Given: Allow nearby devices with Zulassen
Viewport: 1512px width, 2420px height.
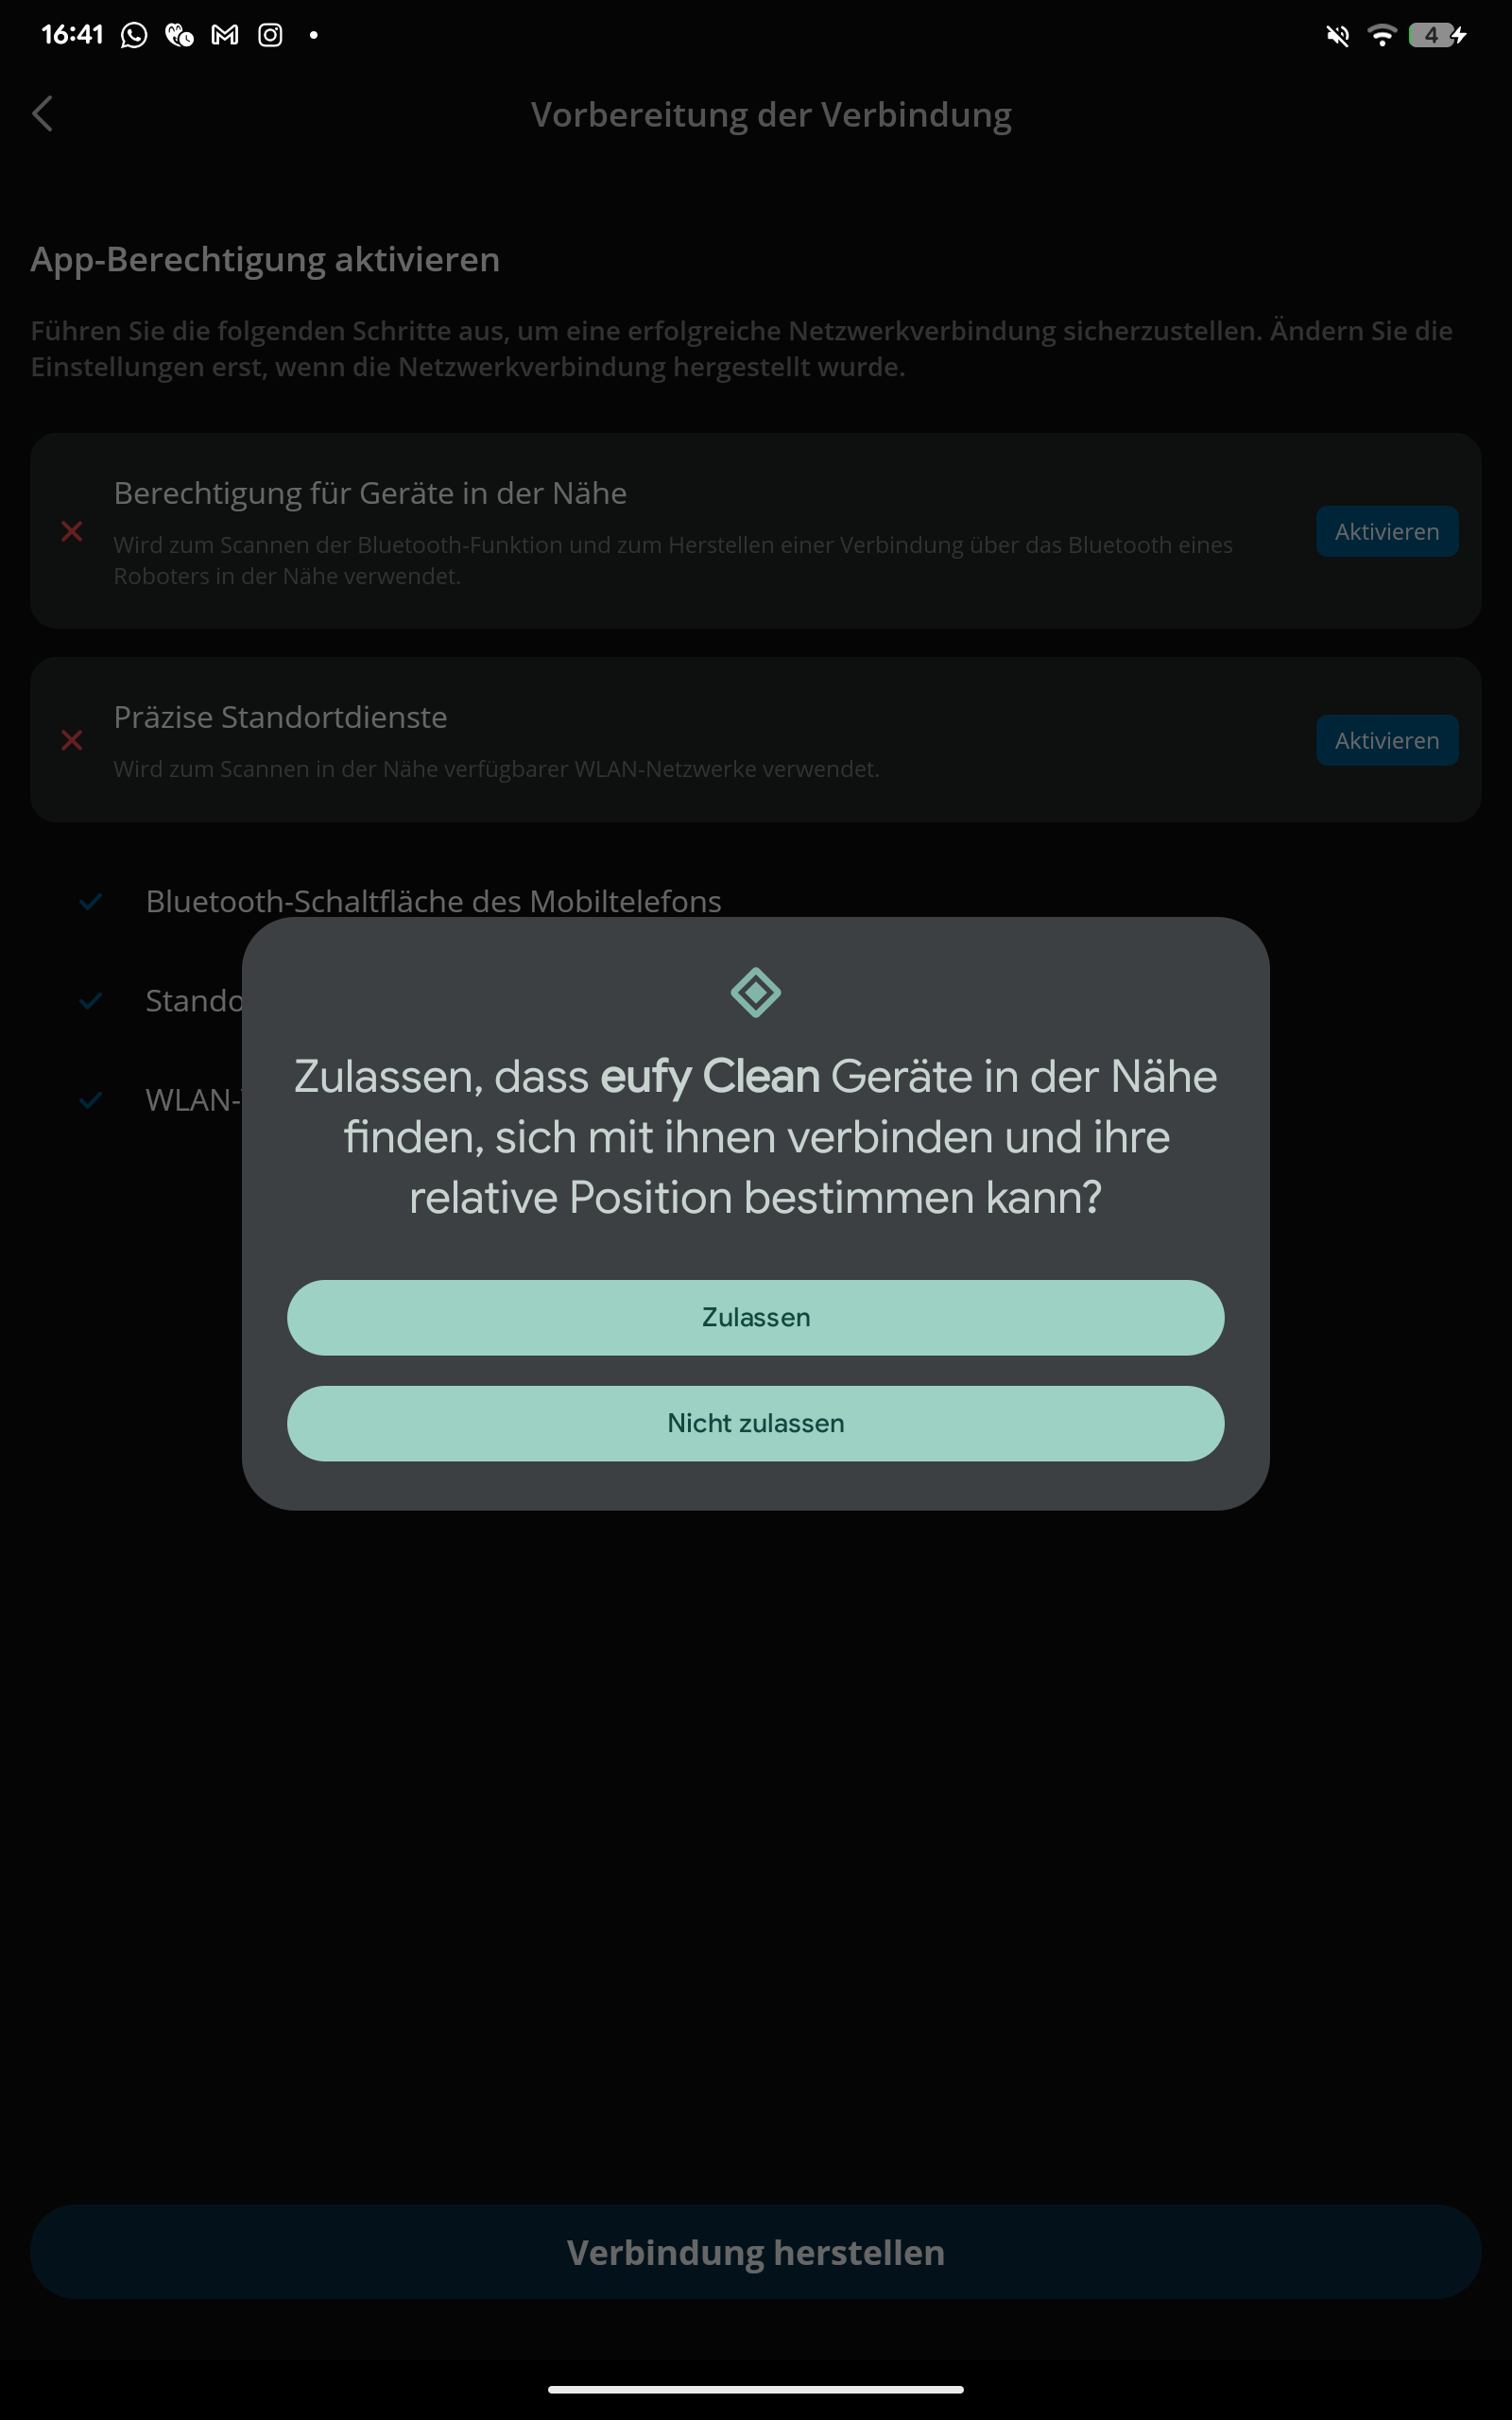Looking at the screenshot, I should (756, 1317).
